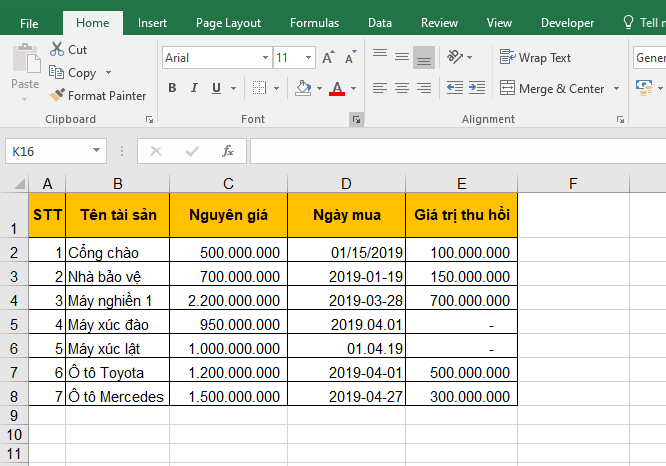The image size is (666, 466).
Task: Switch to the Formulas tab
Action: point(314,23)
